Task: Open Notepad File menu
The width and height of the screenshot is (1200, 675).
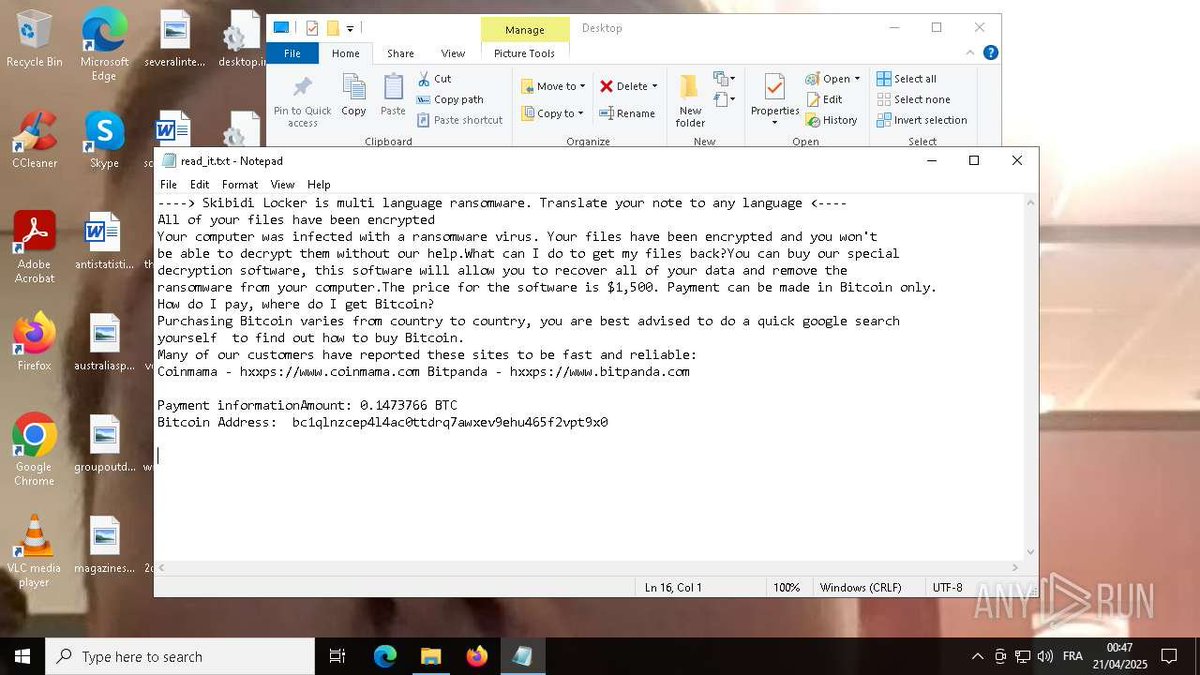Action: (x=169, y=185)
